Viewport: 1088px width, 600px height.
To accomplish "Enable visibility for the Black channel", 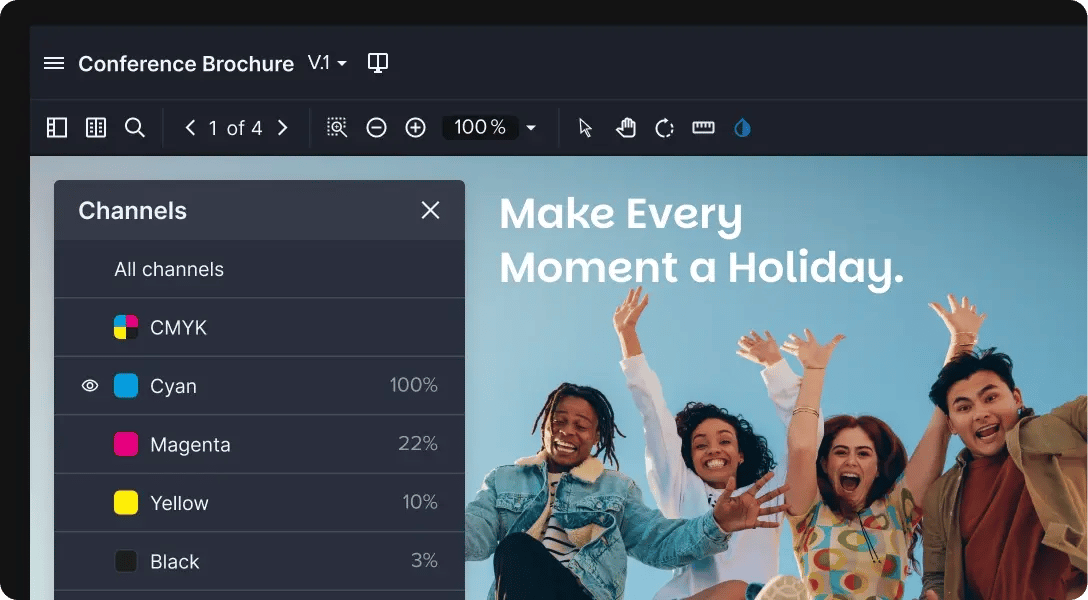I will coord(90,561).
